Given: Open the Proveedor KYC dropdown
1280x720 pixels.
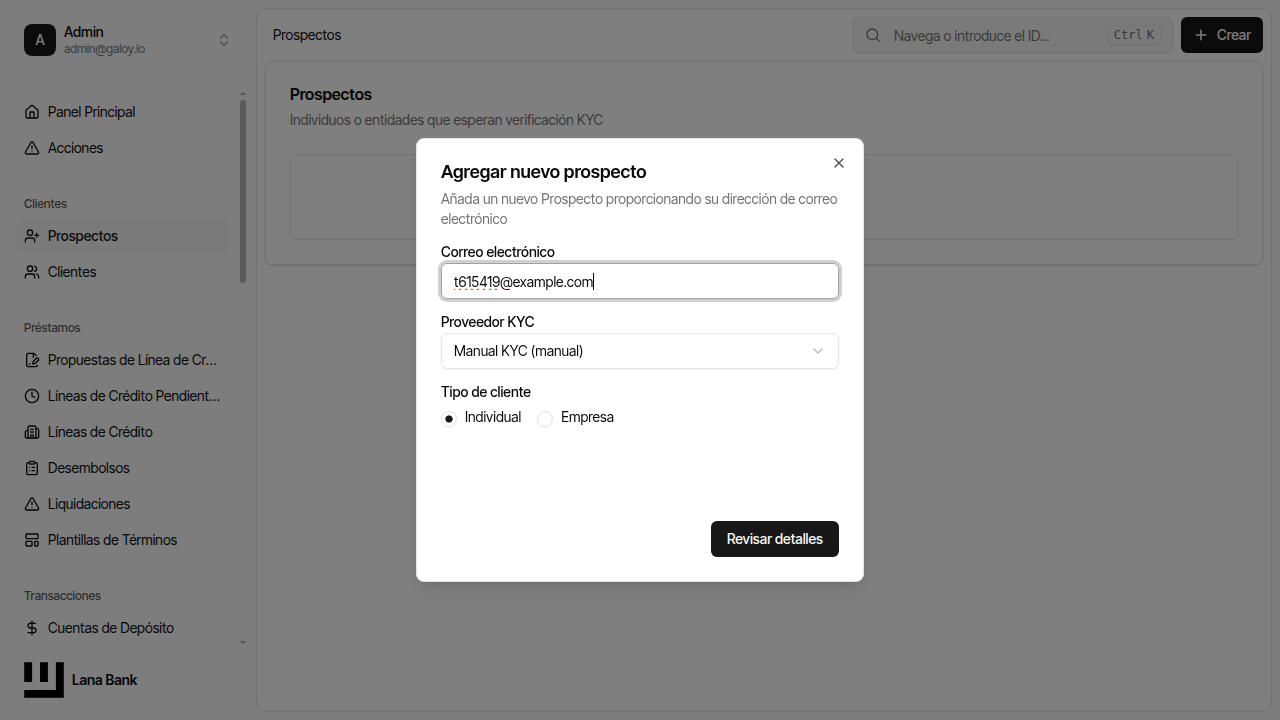Looking at the screenshot, I should (640, 351).
